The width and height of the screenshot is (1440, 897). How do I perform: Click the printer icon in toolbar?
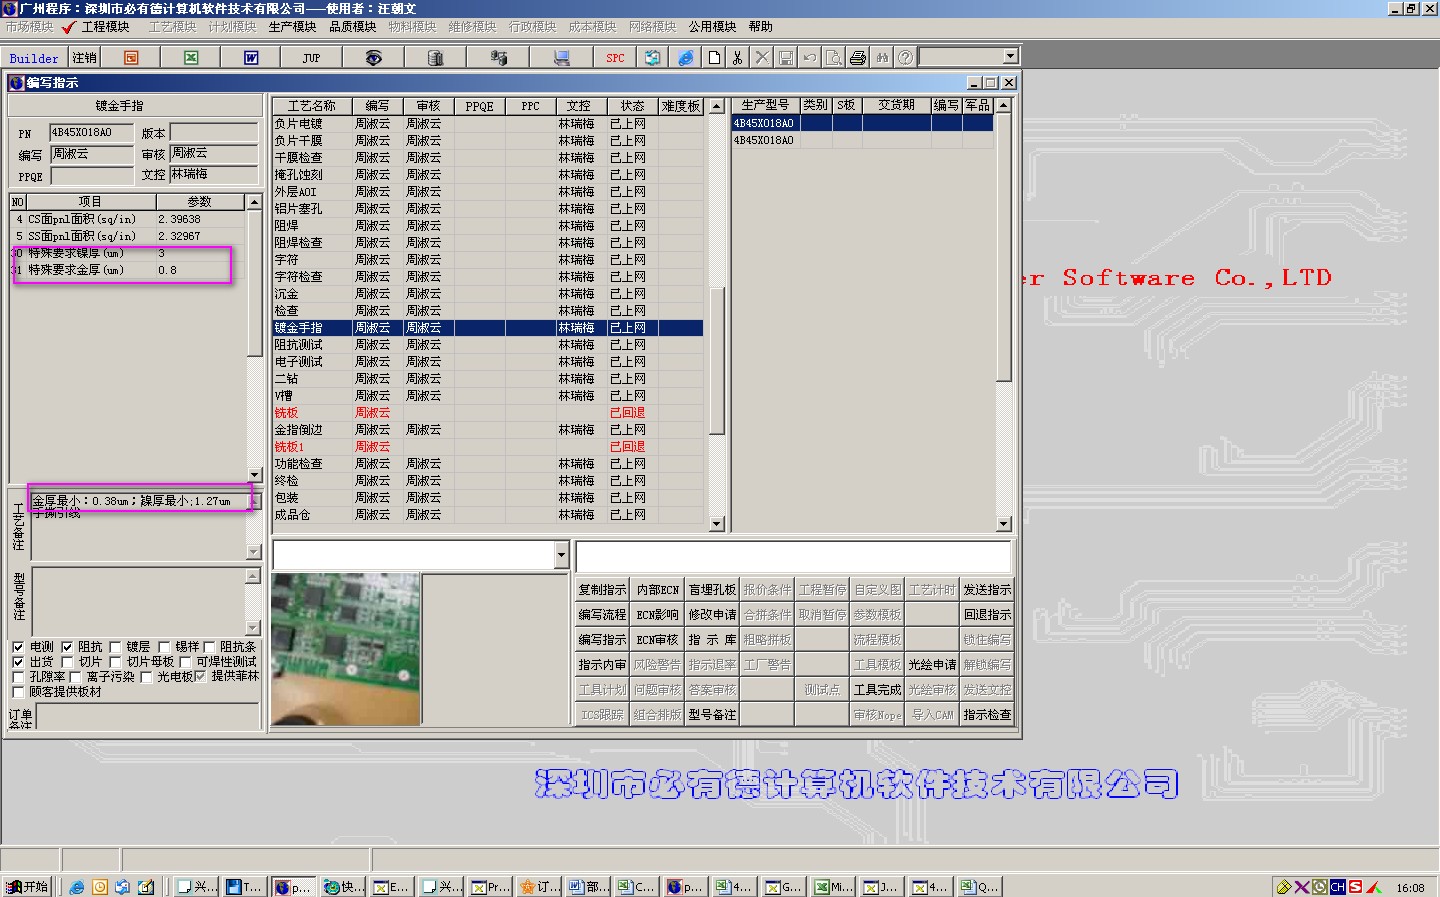(x=858, y=58)
